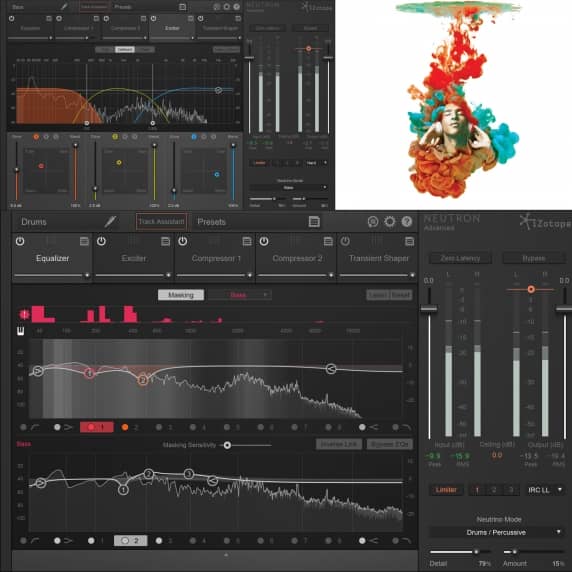Screen dimensions: 572x572
Task: Click the Masking Sensitivity slider handle
Action: (x=227, y=445)
